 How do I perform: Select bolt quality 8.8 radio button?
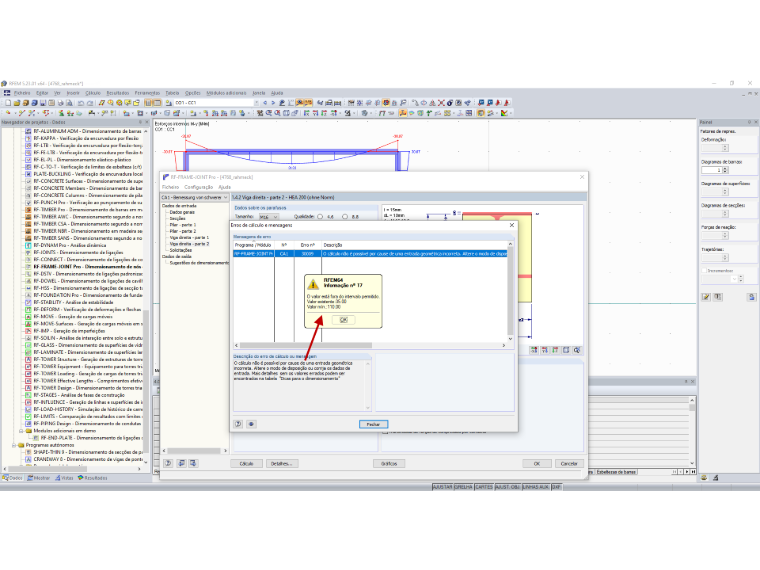pos(345,217)
